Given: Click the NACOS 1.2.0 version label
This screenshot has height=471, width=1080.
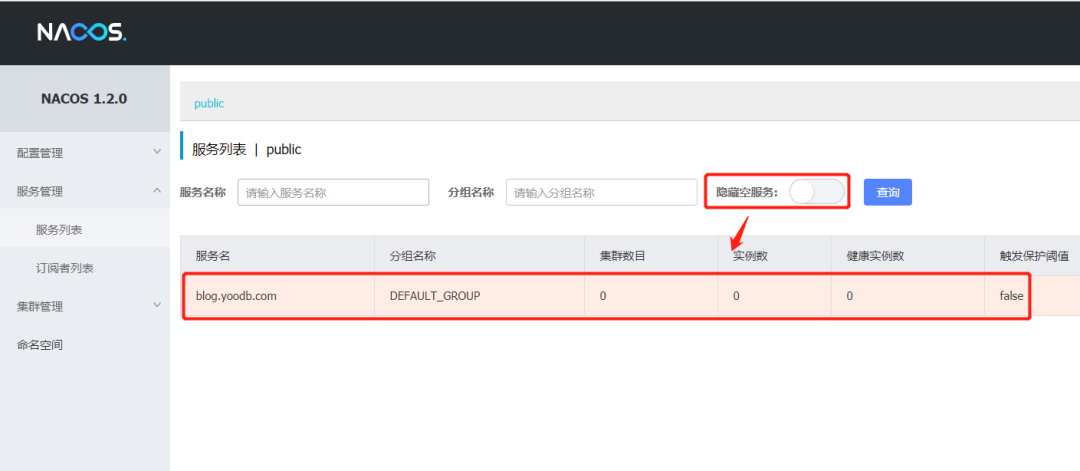Looking at the screenshot, I should (x=84, y=98).
